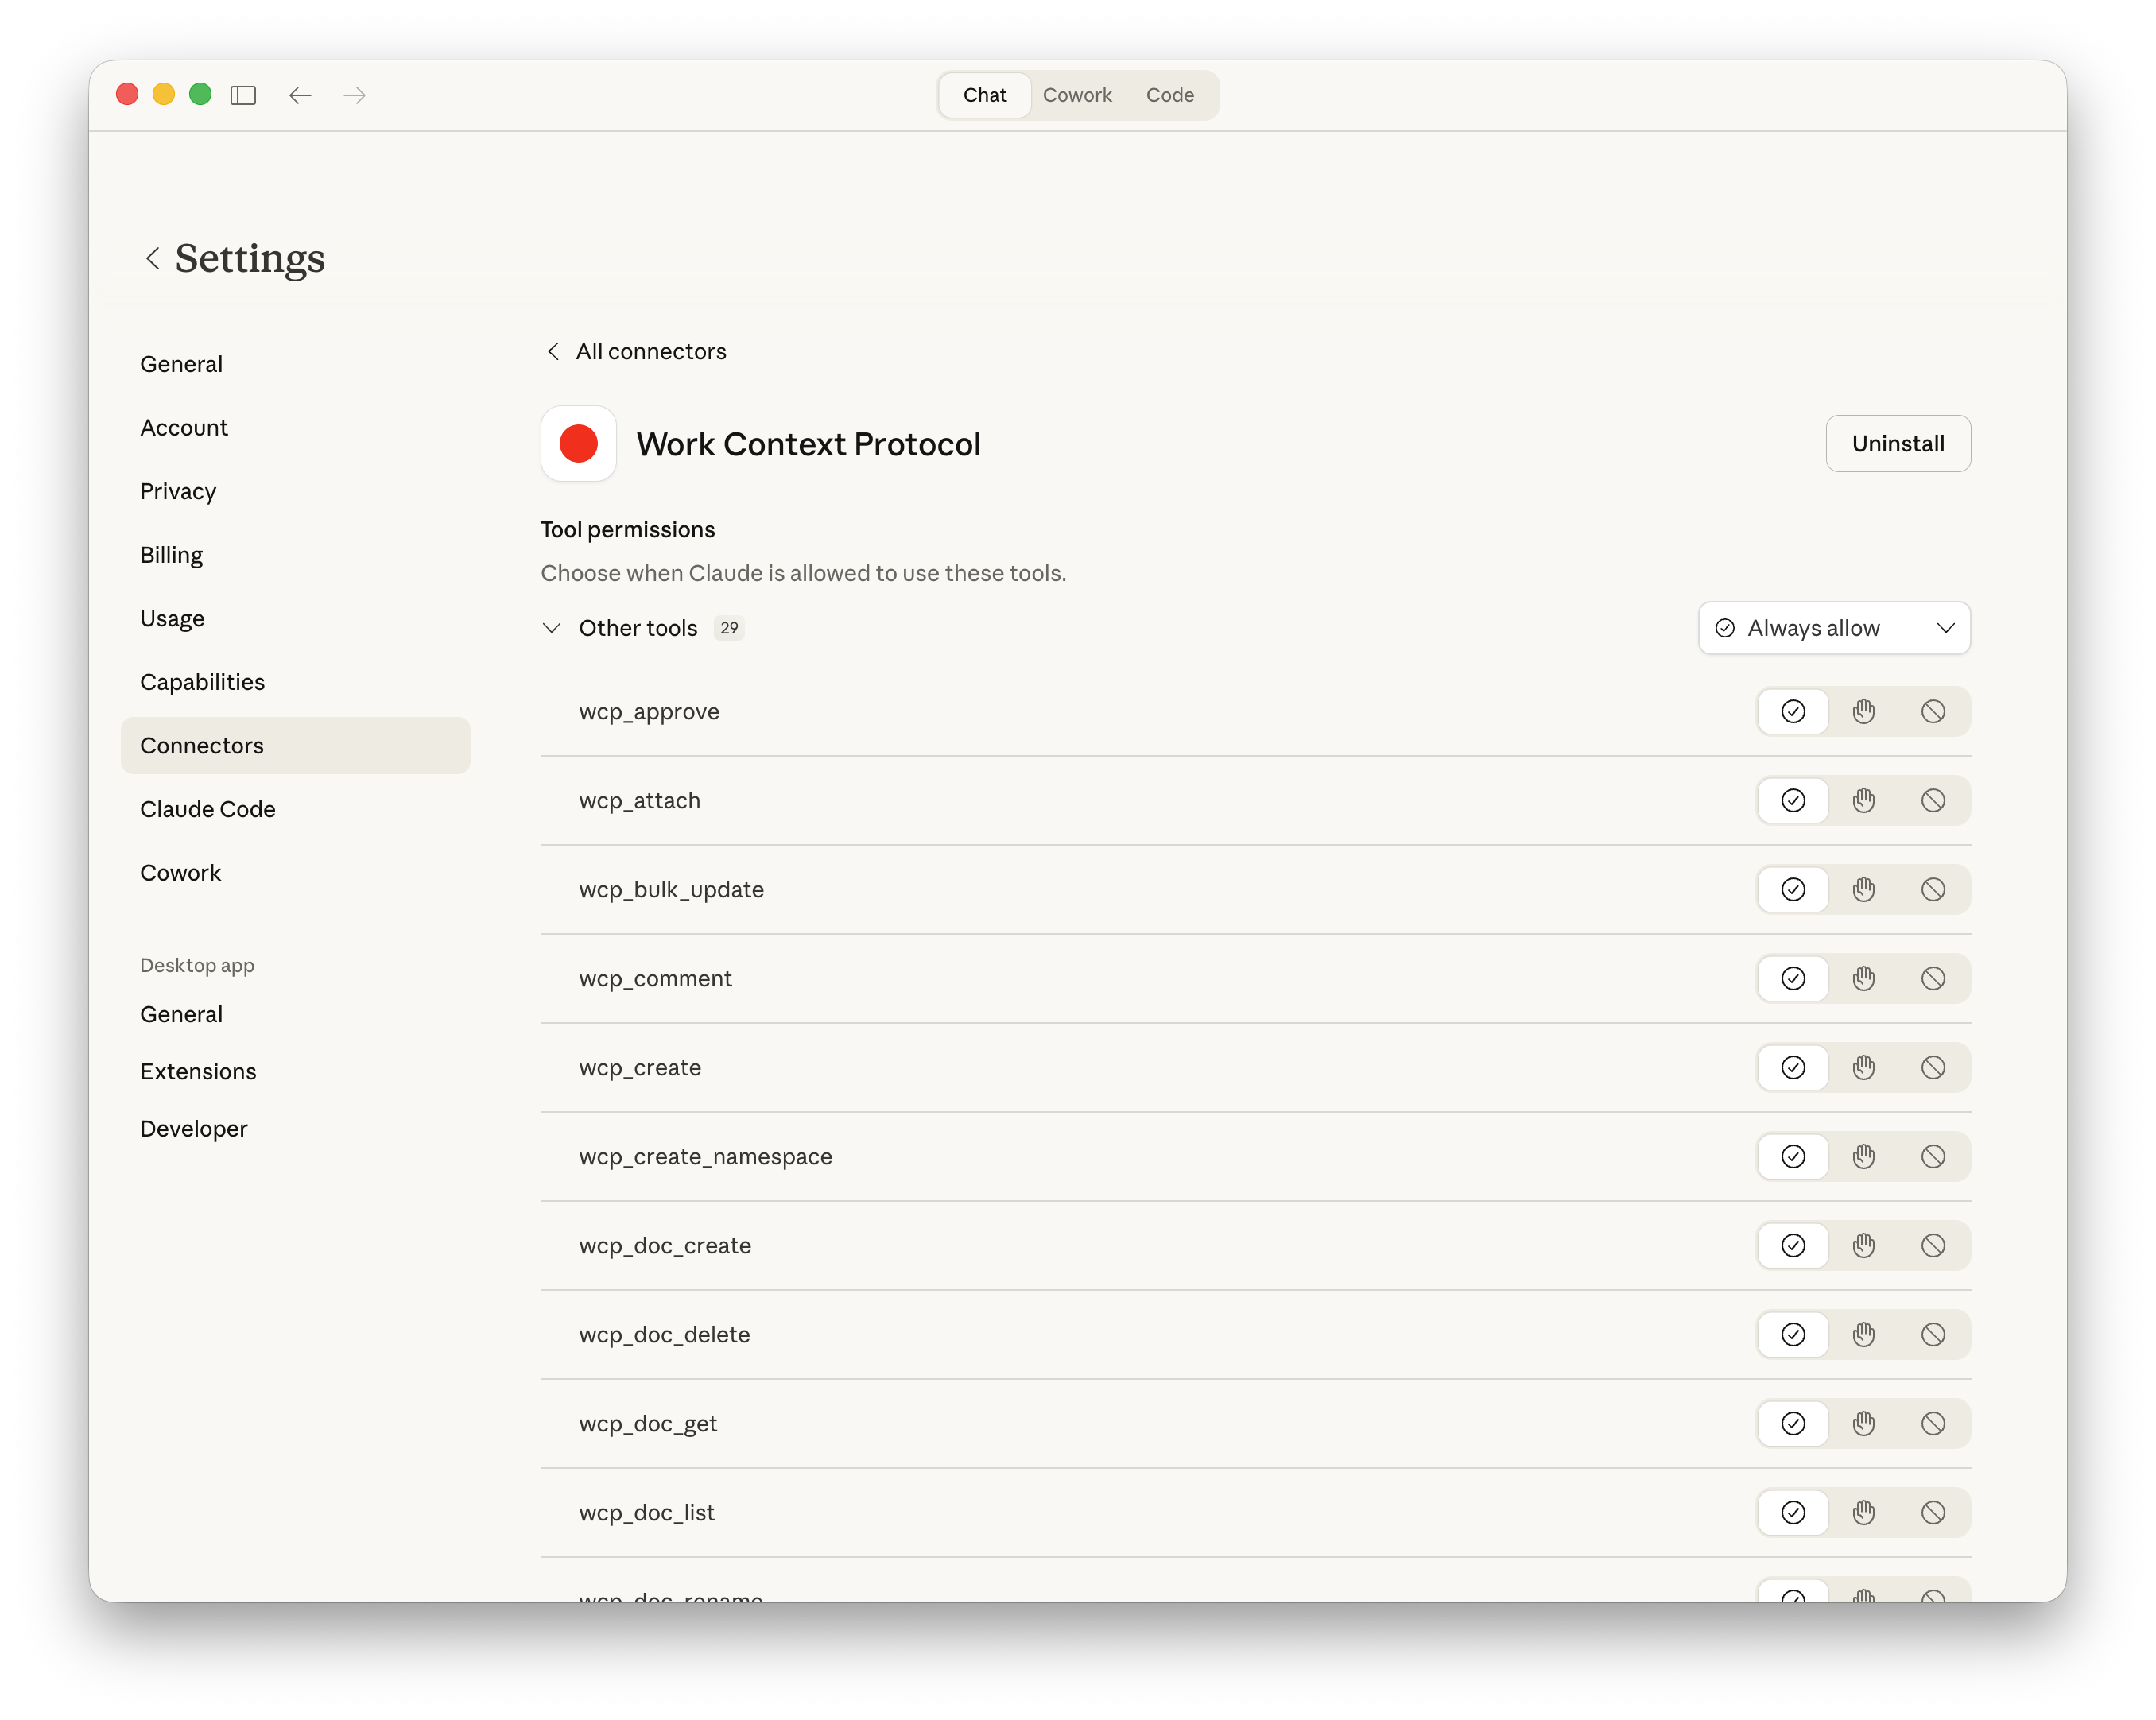Set wcp_doc_get to require confirmation
Image resolution: width=2156 pixels, height=1720 pixels.
pos(1863,1423)
